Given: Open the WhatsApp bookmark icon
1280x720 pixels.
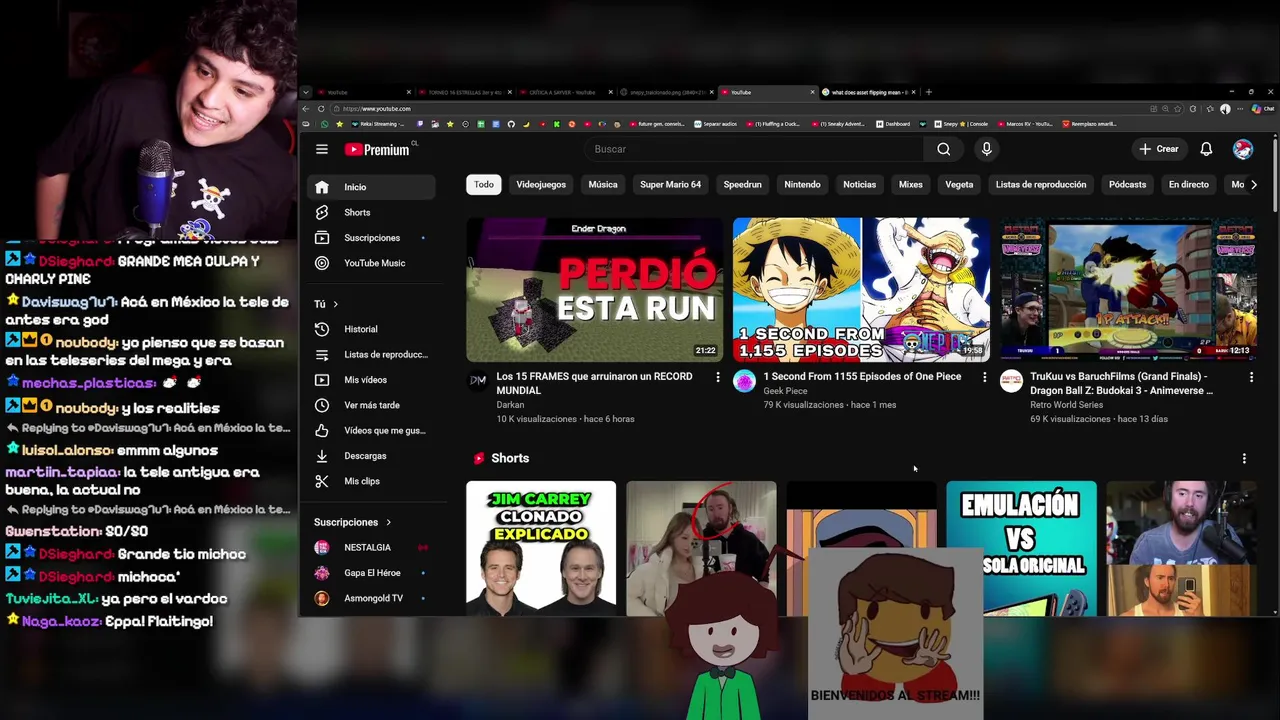Looking at the screenshot, I should (324, 124).
